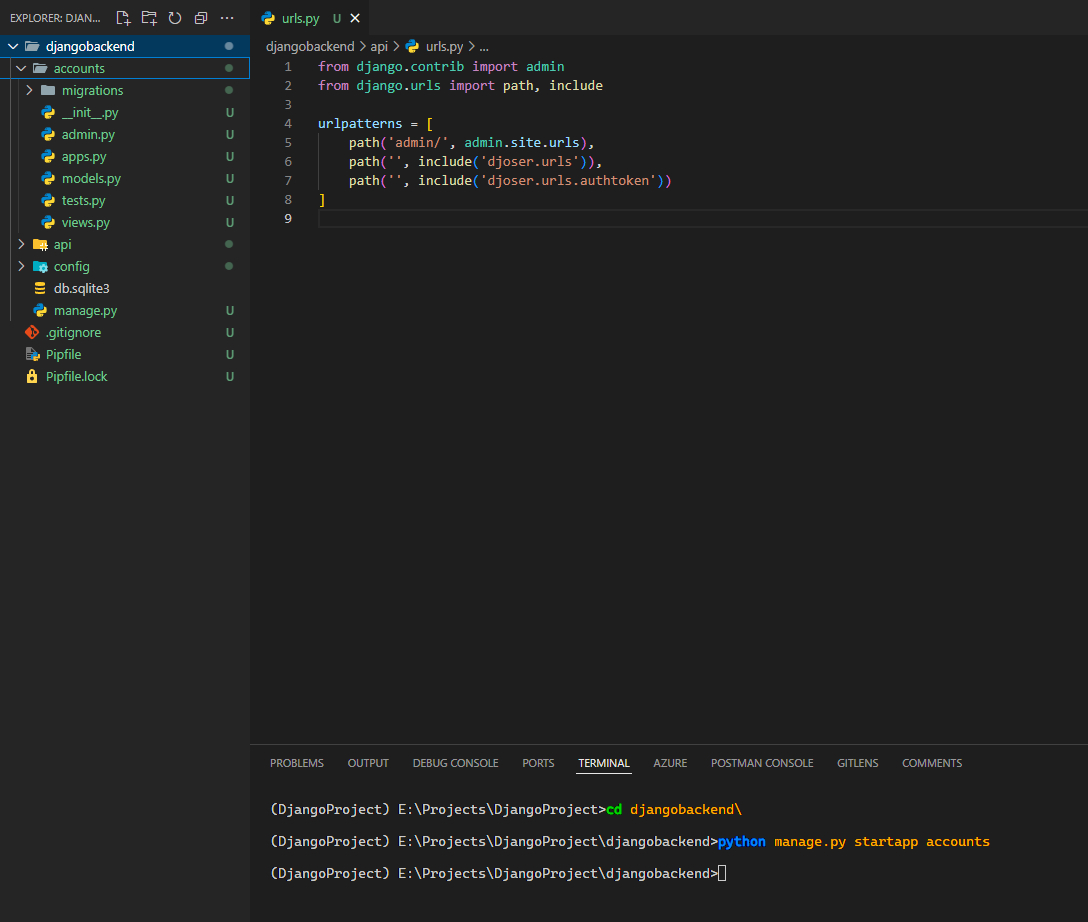Open models.py in the accounts folder

pyautogui.click(x=91, y=178)
